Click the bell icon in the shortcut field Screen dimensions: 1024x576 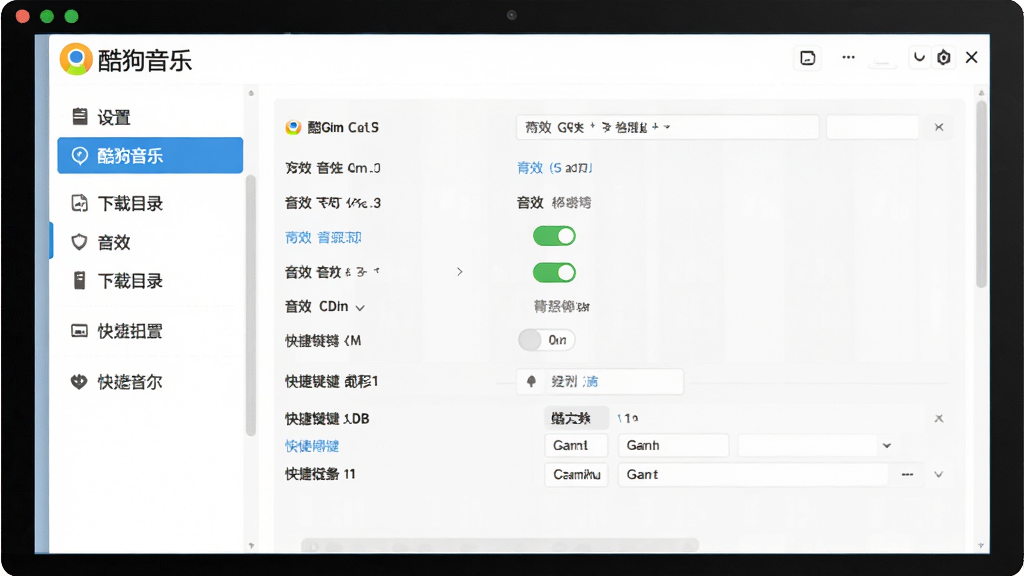[x=531, y=381]
